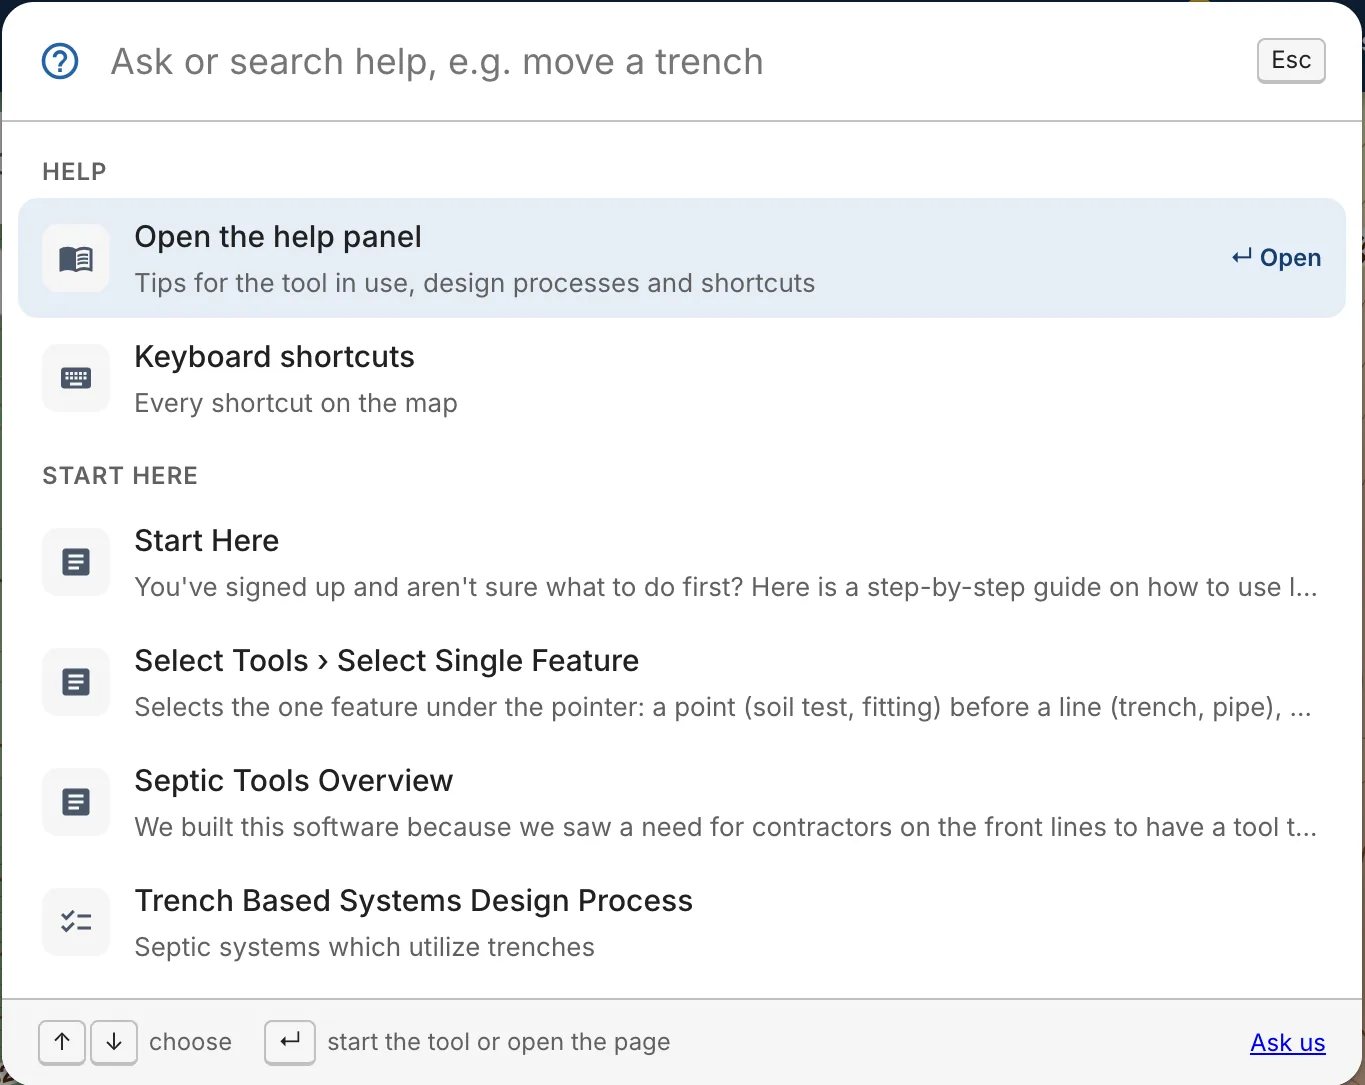1365x1085 pixels.
Task: Click 'Selects the one feature under the pointer' text
Action: click(x=723, y=707)
